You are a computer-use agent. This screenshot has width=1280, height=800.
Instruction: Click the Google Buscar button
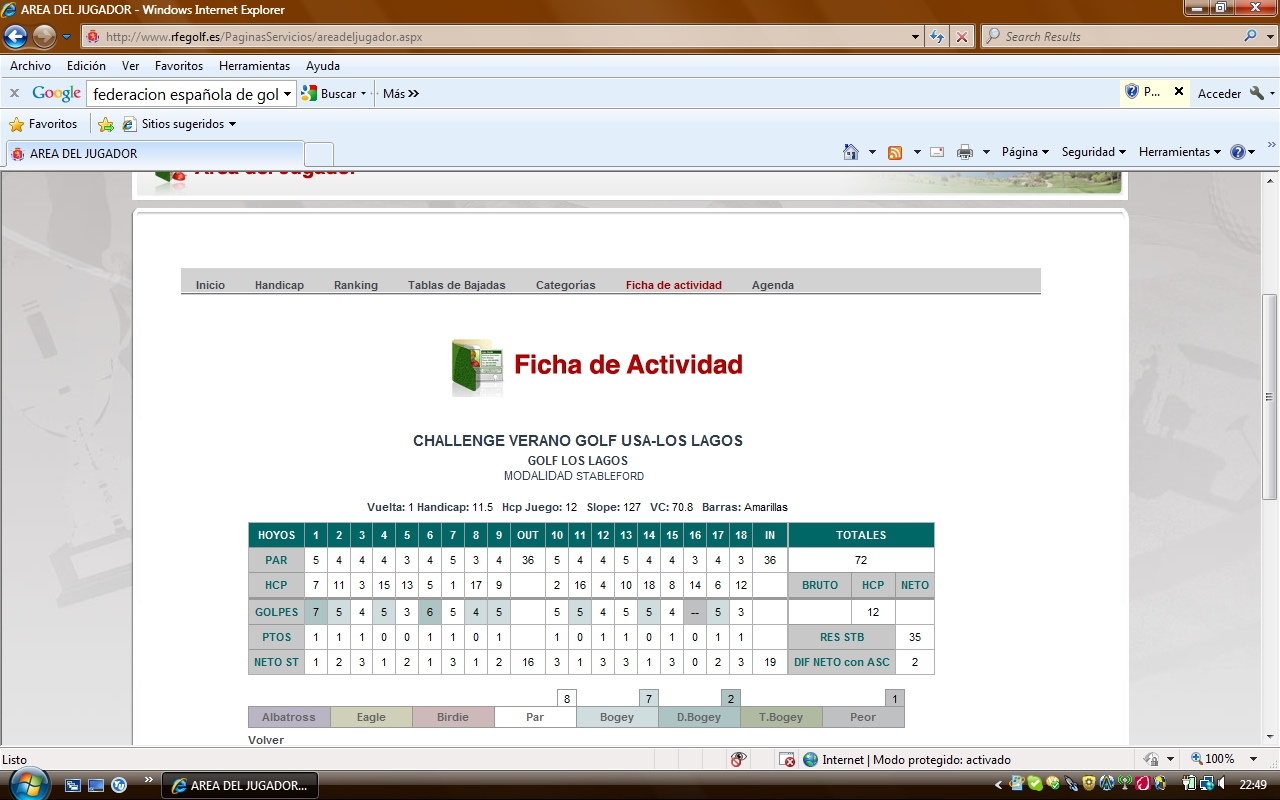coord(334,93)
